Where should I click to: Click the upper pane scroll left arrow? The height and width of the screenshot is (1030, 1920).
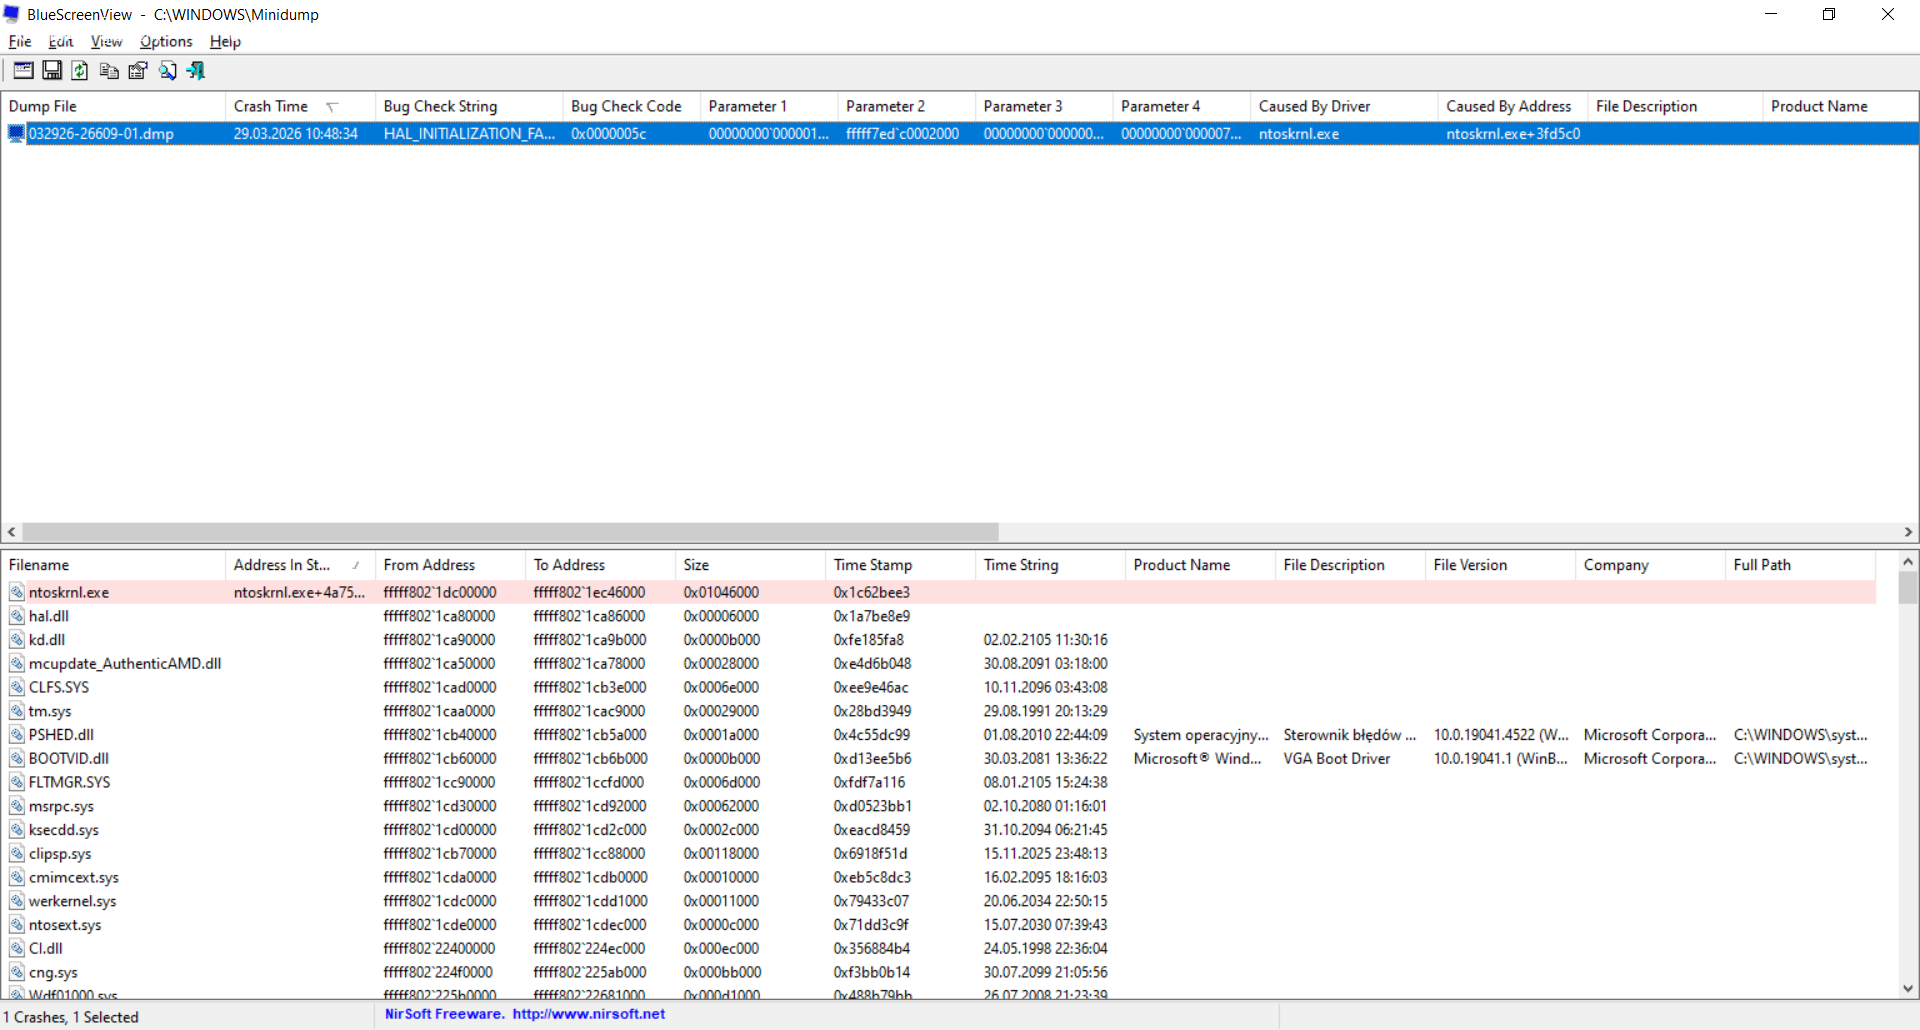[11, 532]
